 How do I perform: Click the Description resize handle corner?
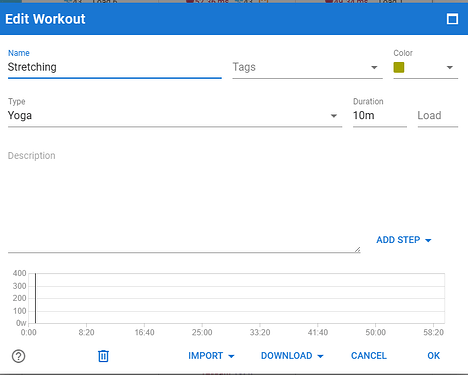tap(357, 249)
